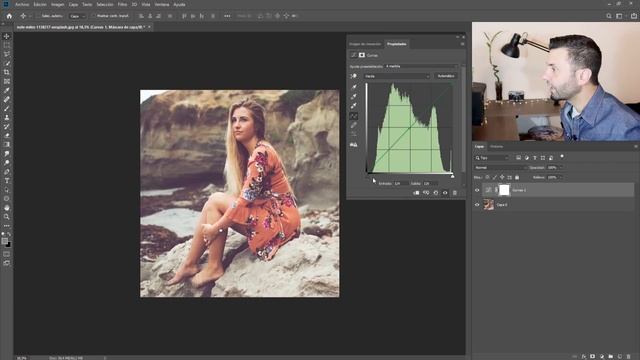View previous state in Properties panel
This screenshot has width=640, height=360.
pyautogui.click(x=426, y=193)
